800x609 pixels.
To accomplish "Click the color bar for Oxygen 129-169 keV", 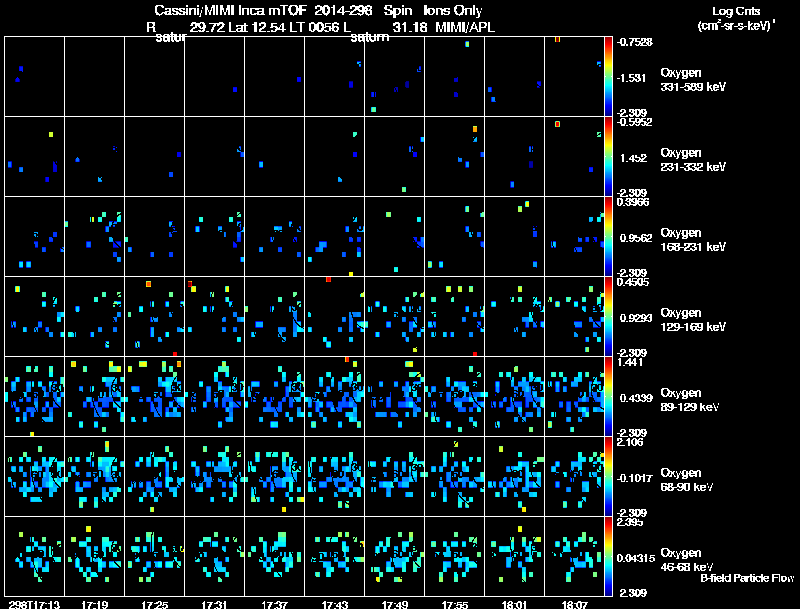I will tap(610, 316).
